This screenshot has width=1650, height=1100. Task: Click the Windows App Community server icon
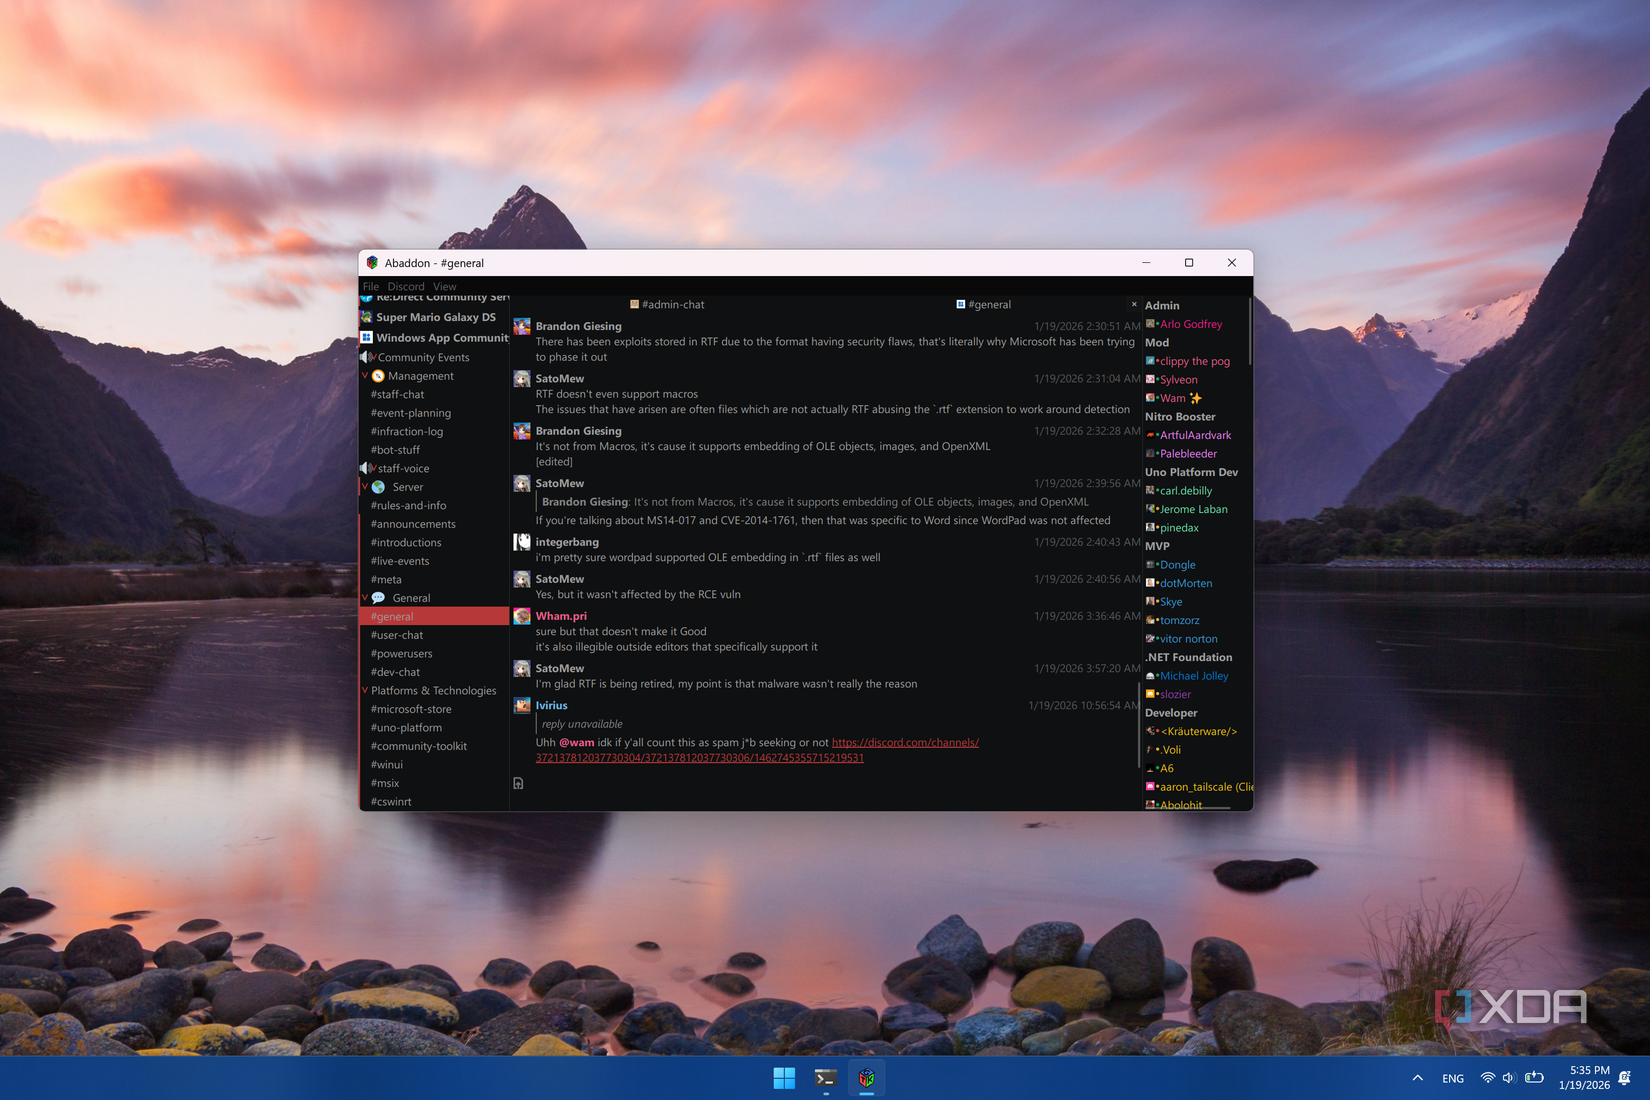[367, 338]
